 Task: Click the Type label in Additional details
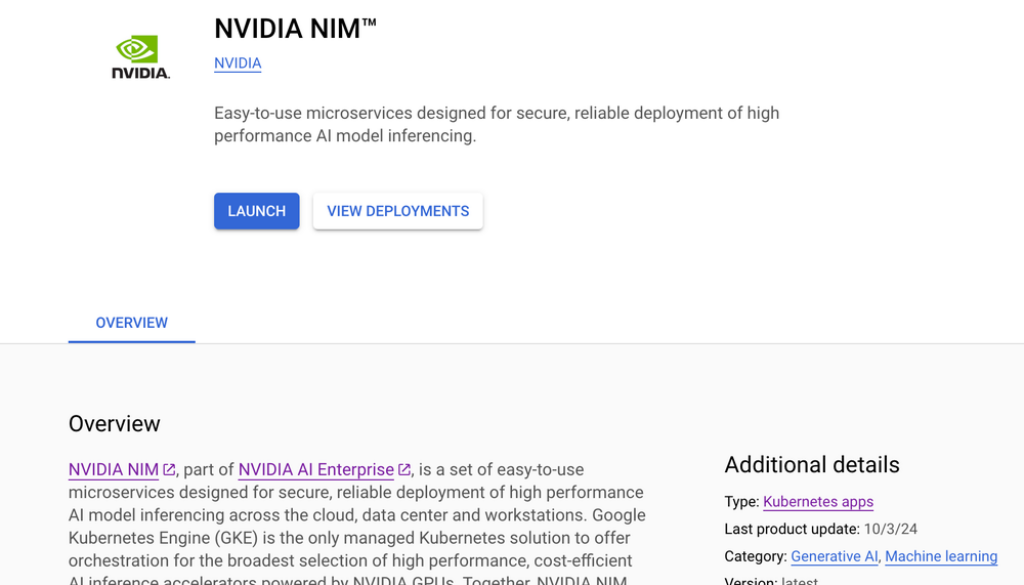[740, 502]
